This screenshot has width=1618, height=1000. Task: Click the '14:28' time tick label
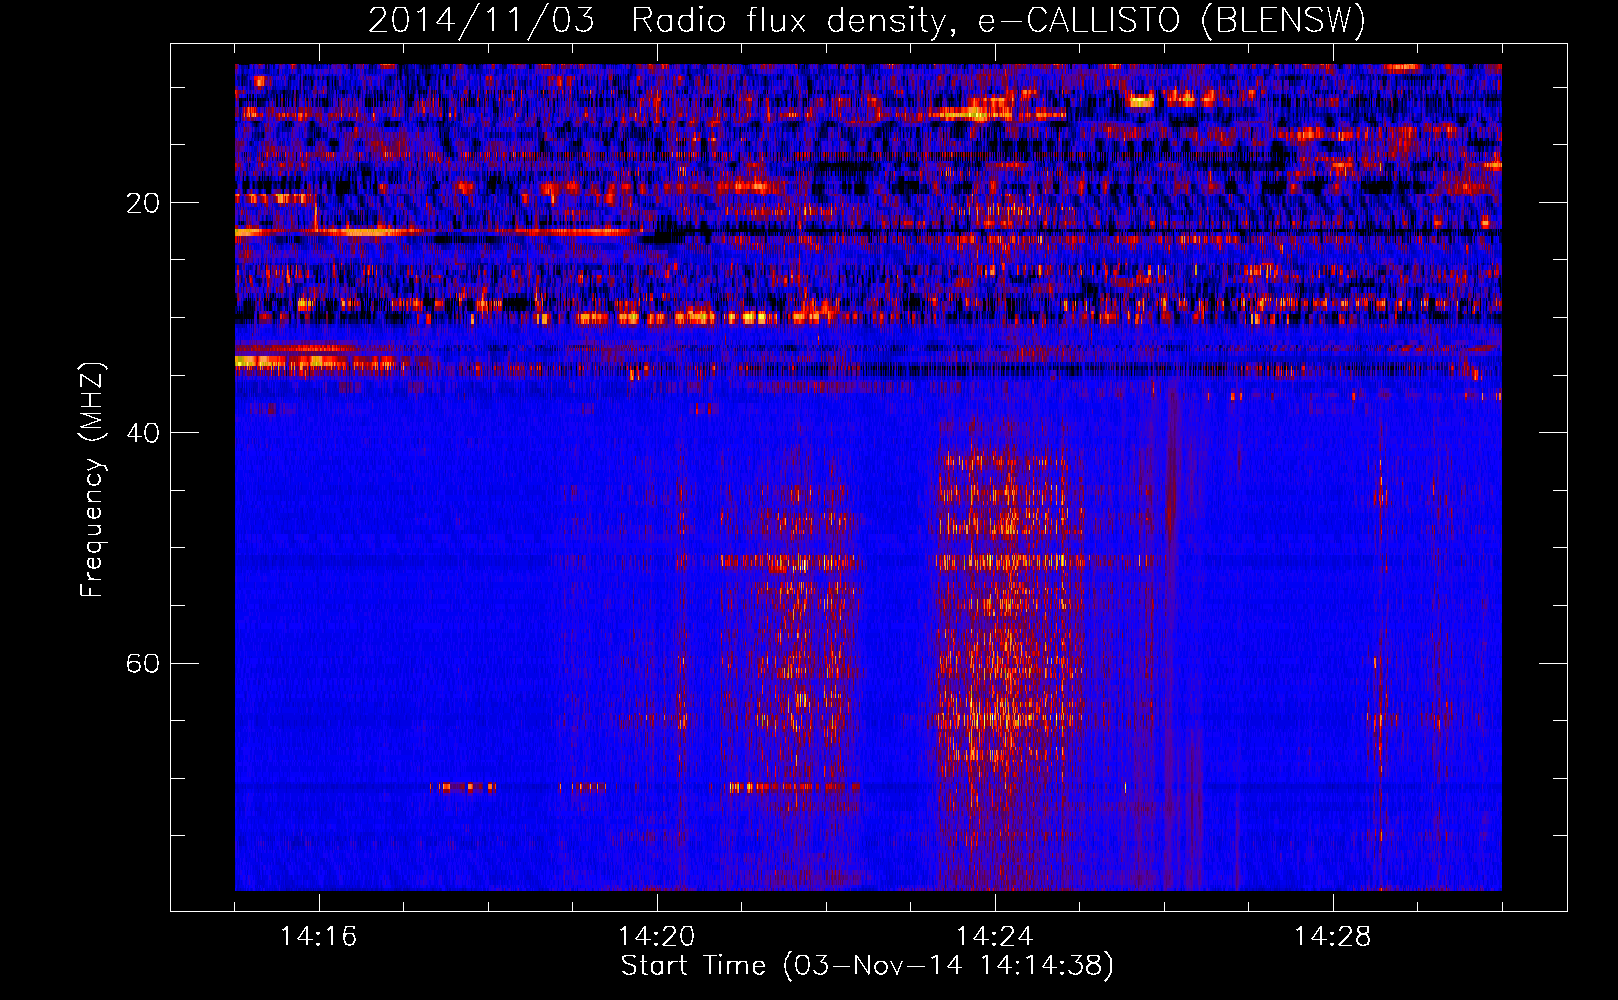click(x=1333, y=937)
